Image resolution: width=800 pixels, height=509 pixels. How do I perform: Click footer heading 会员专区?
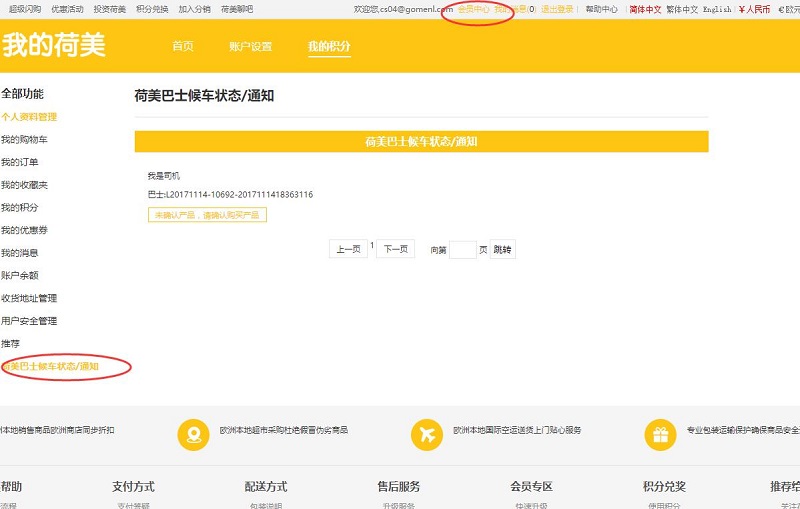pyautogui.click(x=531, y=487)
